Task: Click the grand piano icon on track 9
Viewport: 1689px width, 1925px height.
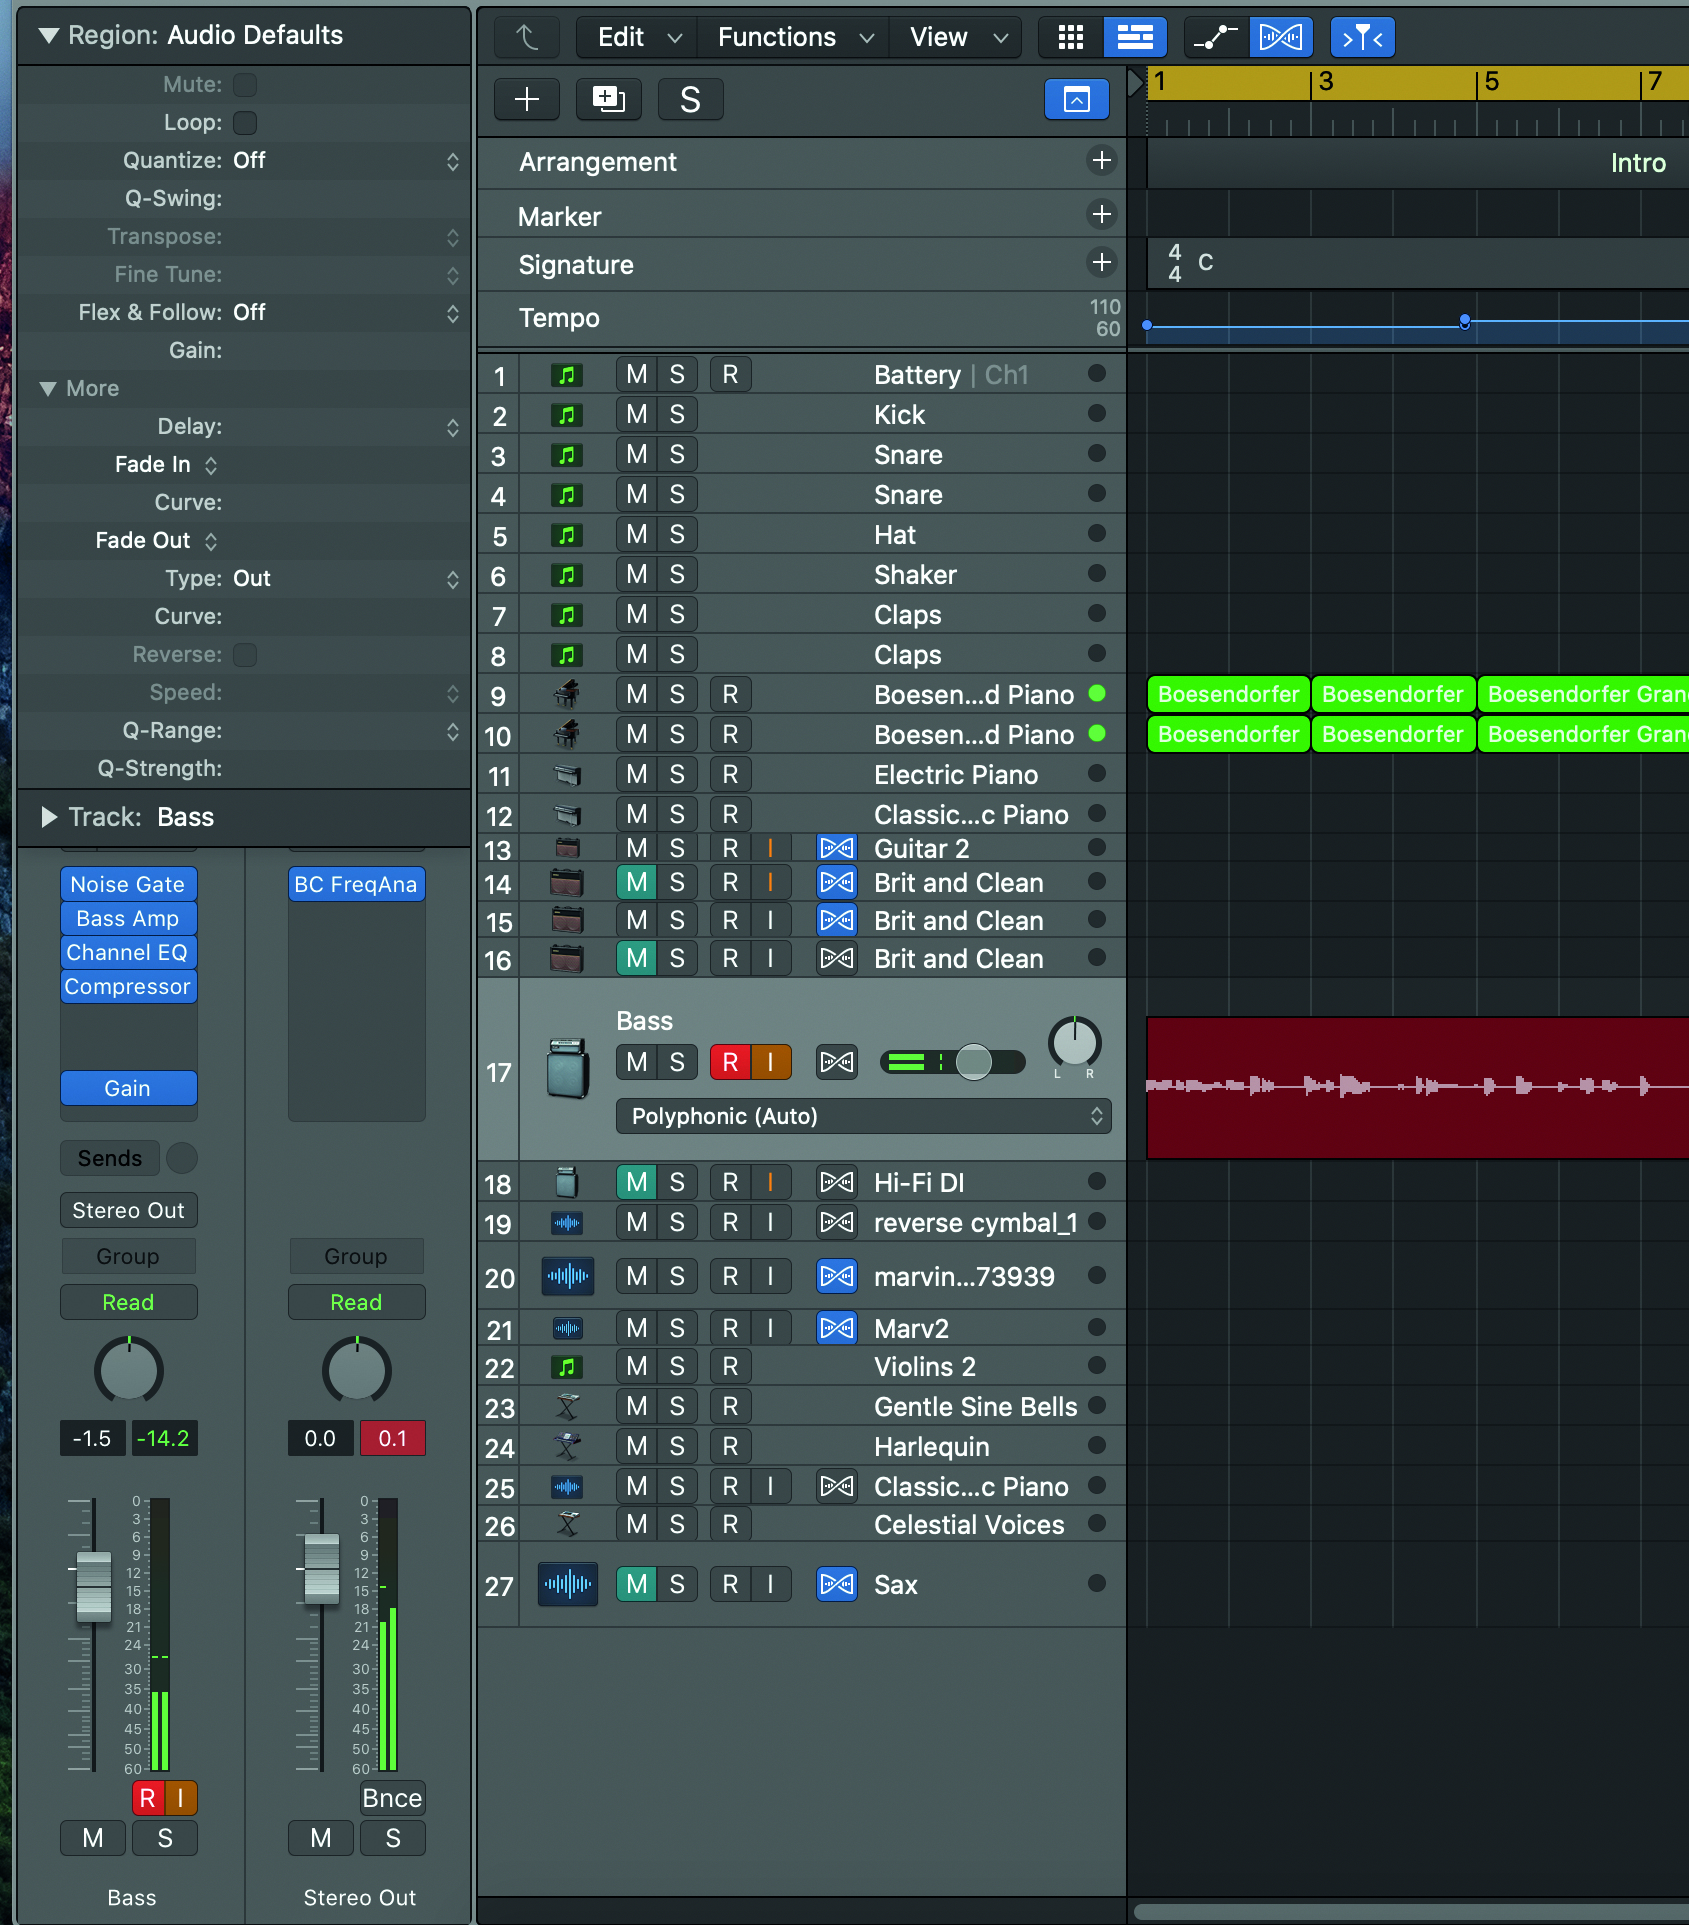Action: [x=567, y=694]
